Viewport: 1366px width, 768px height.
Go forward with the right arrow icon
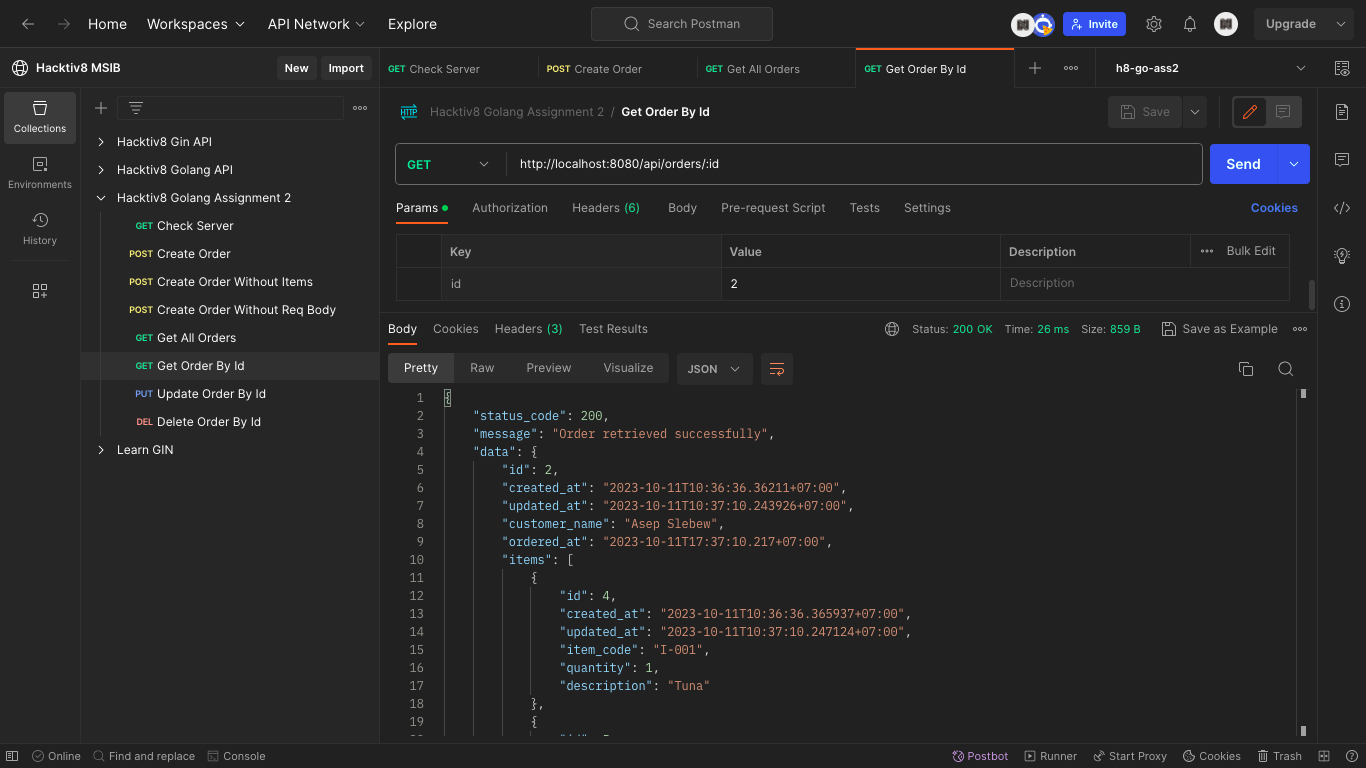point(64,24)
